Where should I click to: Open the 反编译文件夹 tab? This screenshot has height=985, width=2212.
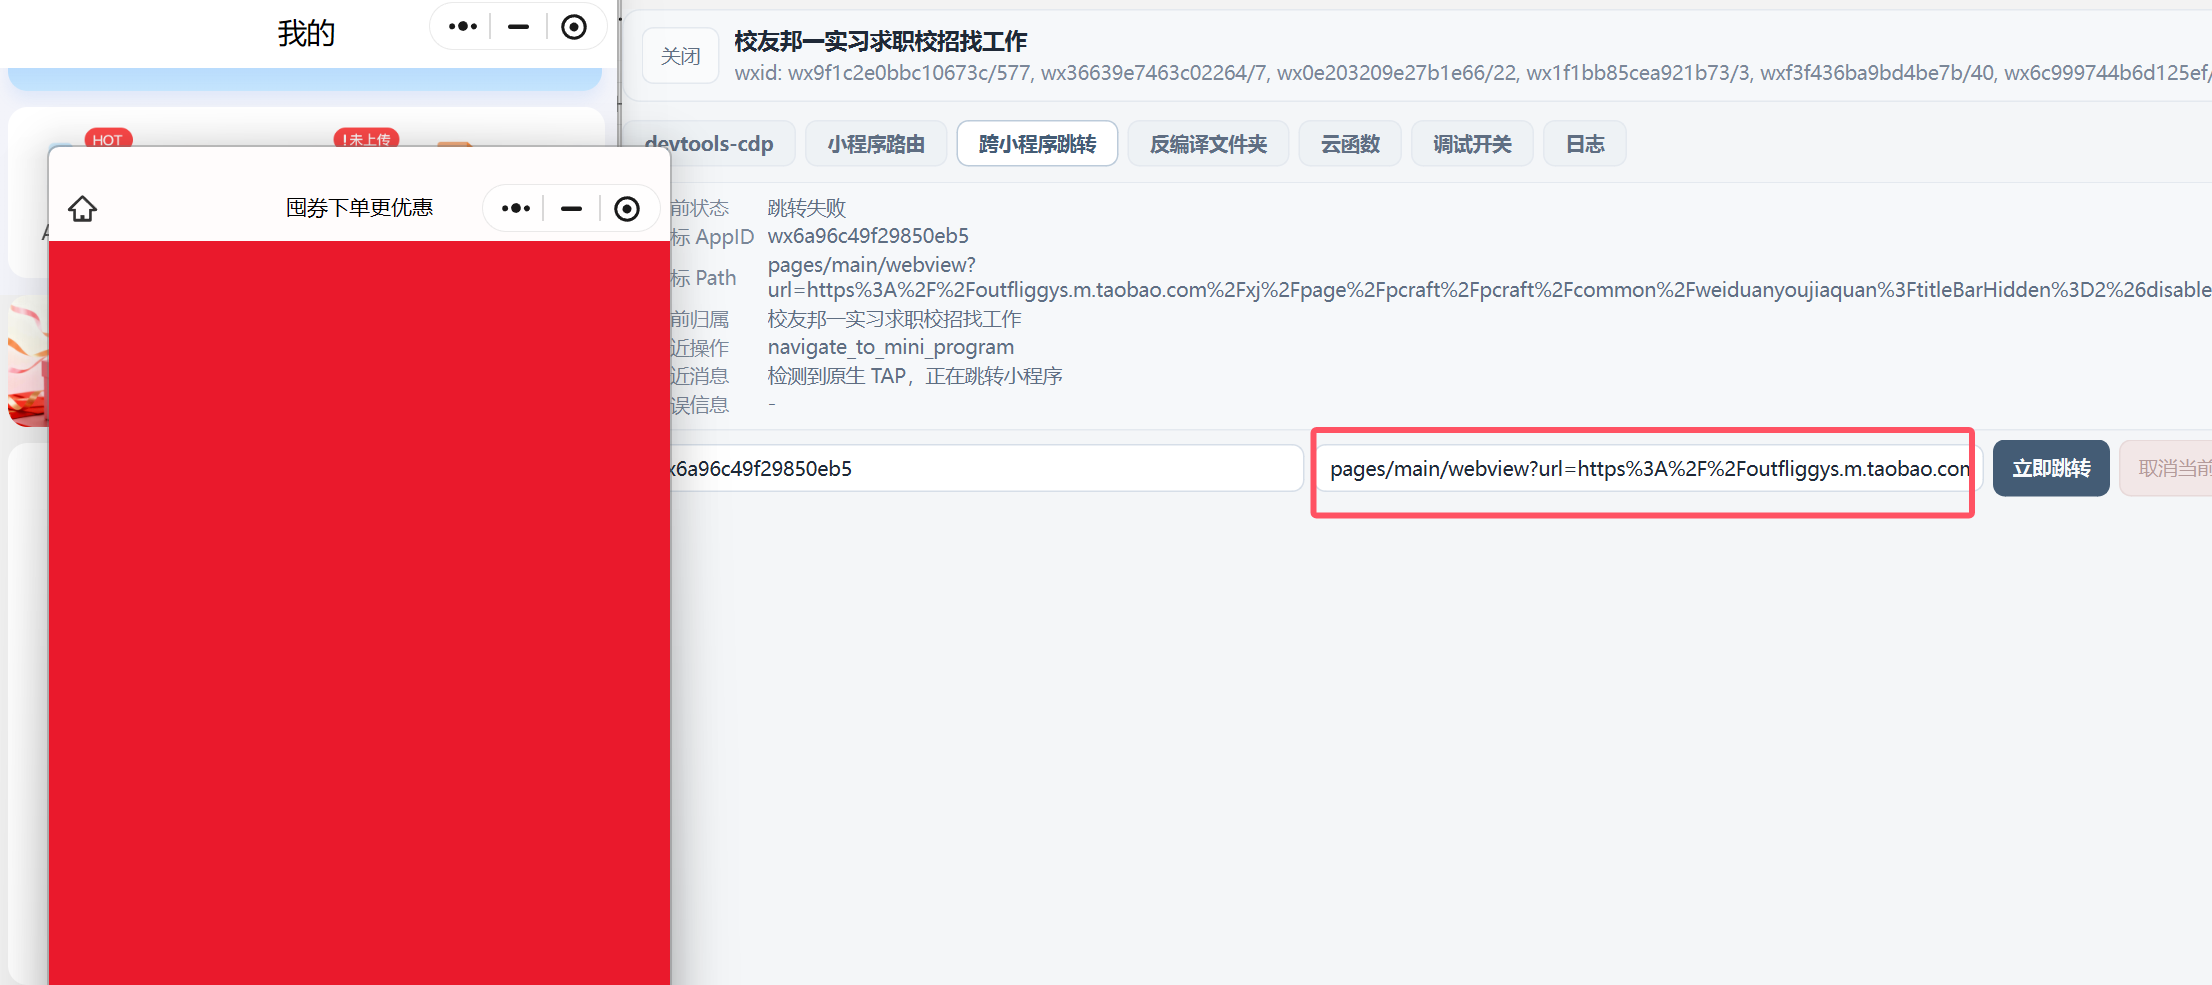pos(1208,144)
